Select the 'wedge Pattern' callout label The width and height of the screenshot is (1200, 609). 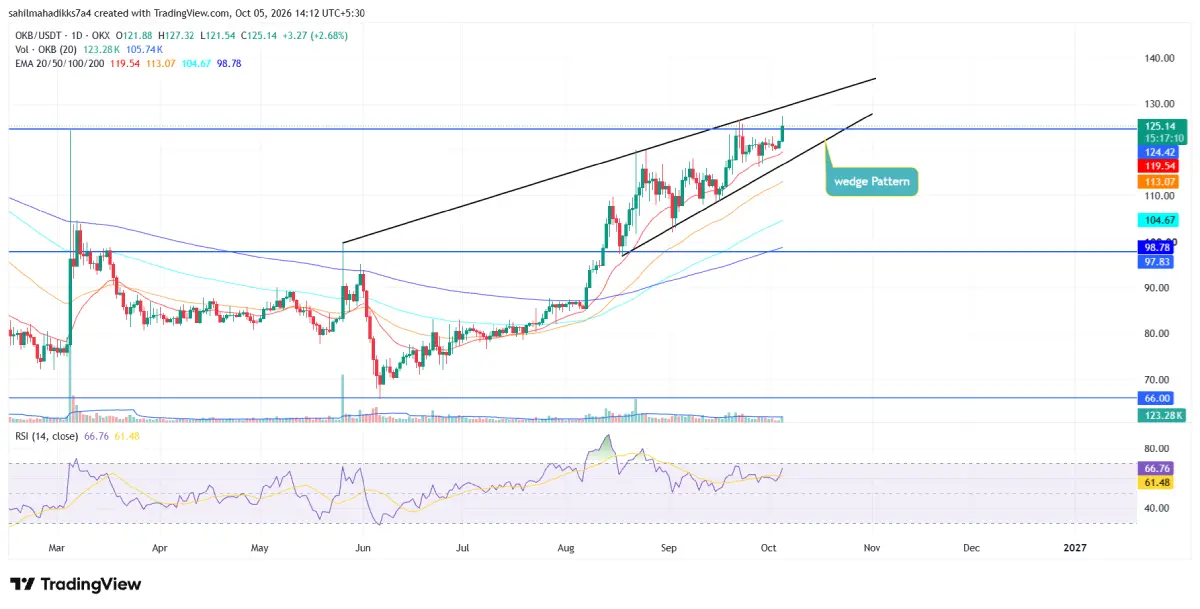[x=872, y=182]
